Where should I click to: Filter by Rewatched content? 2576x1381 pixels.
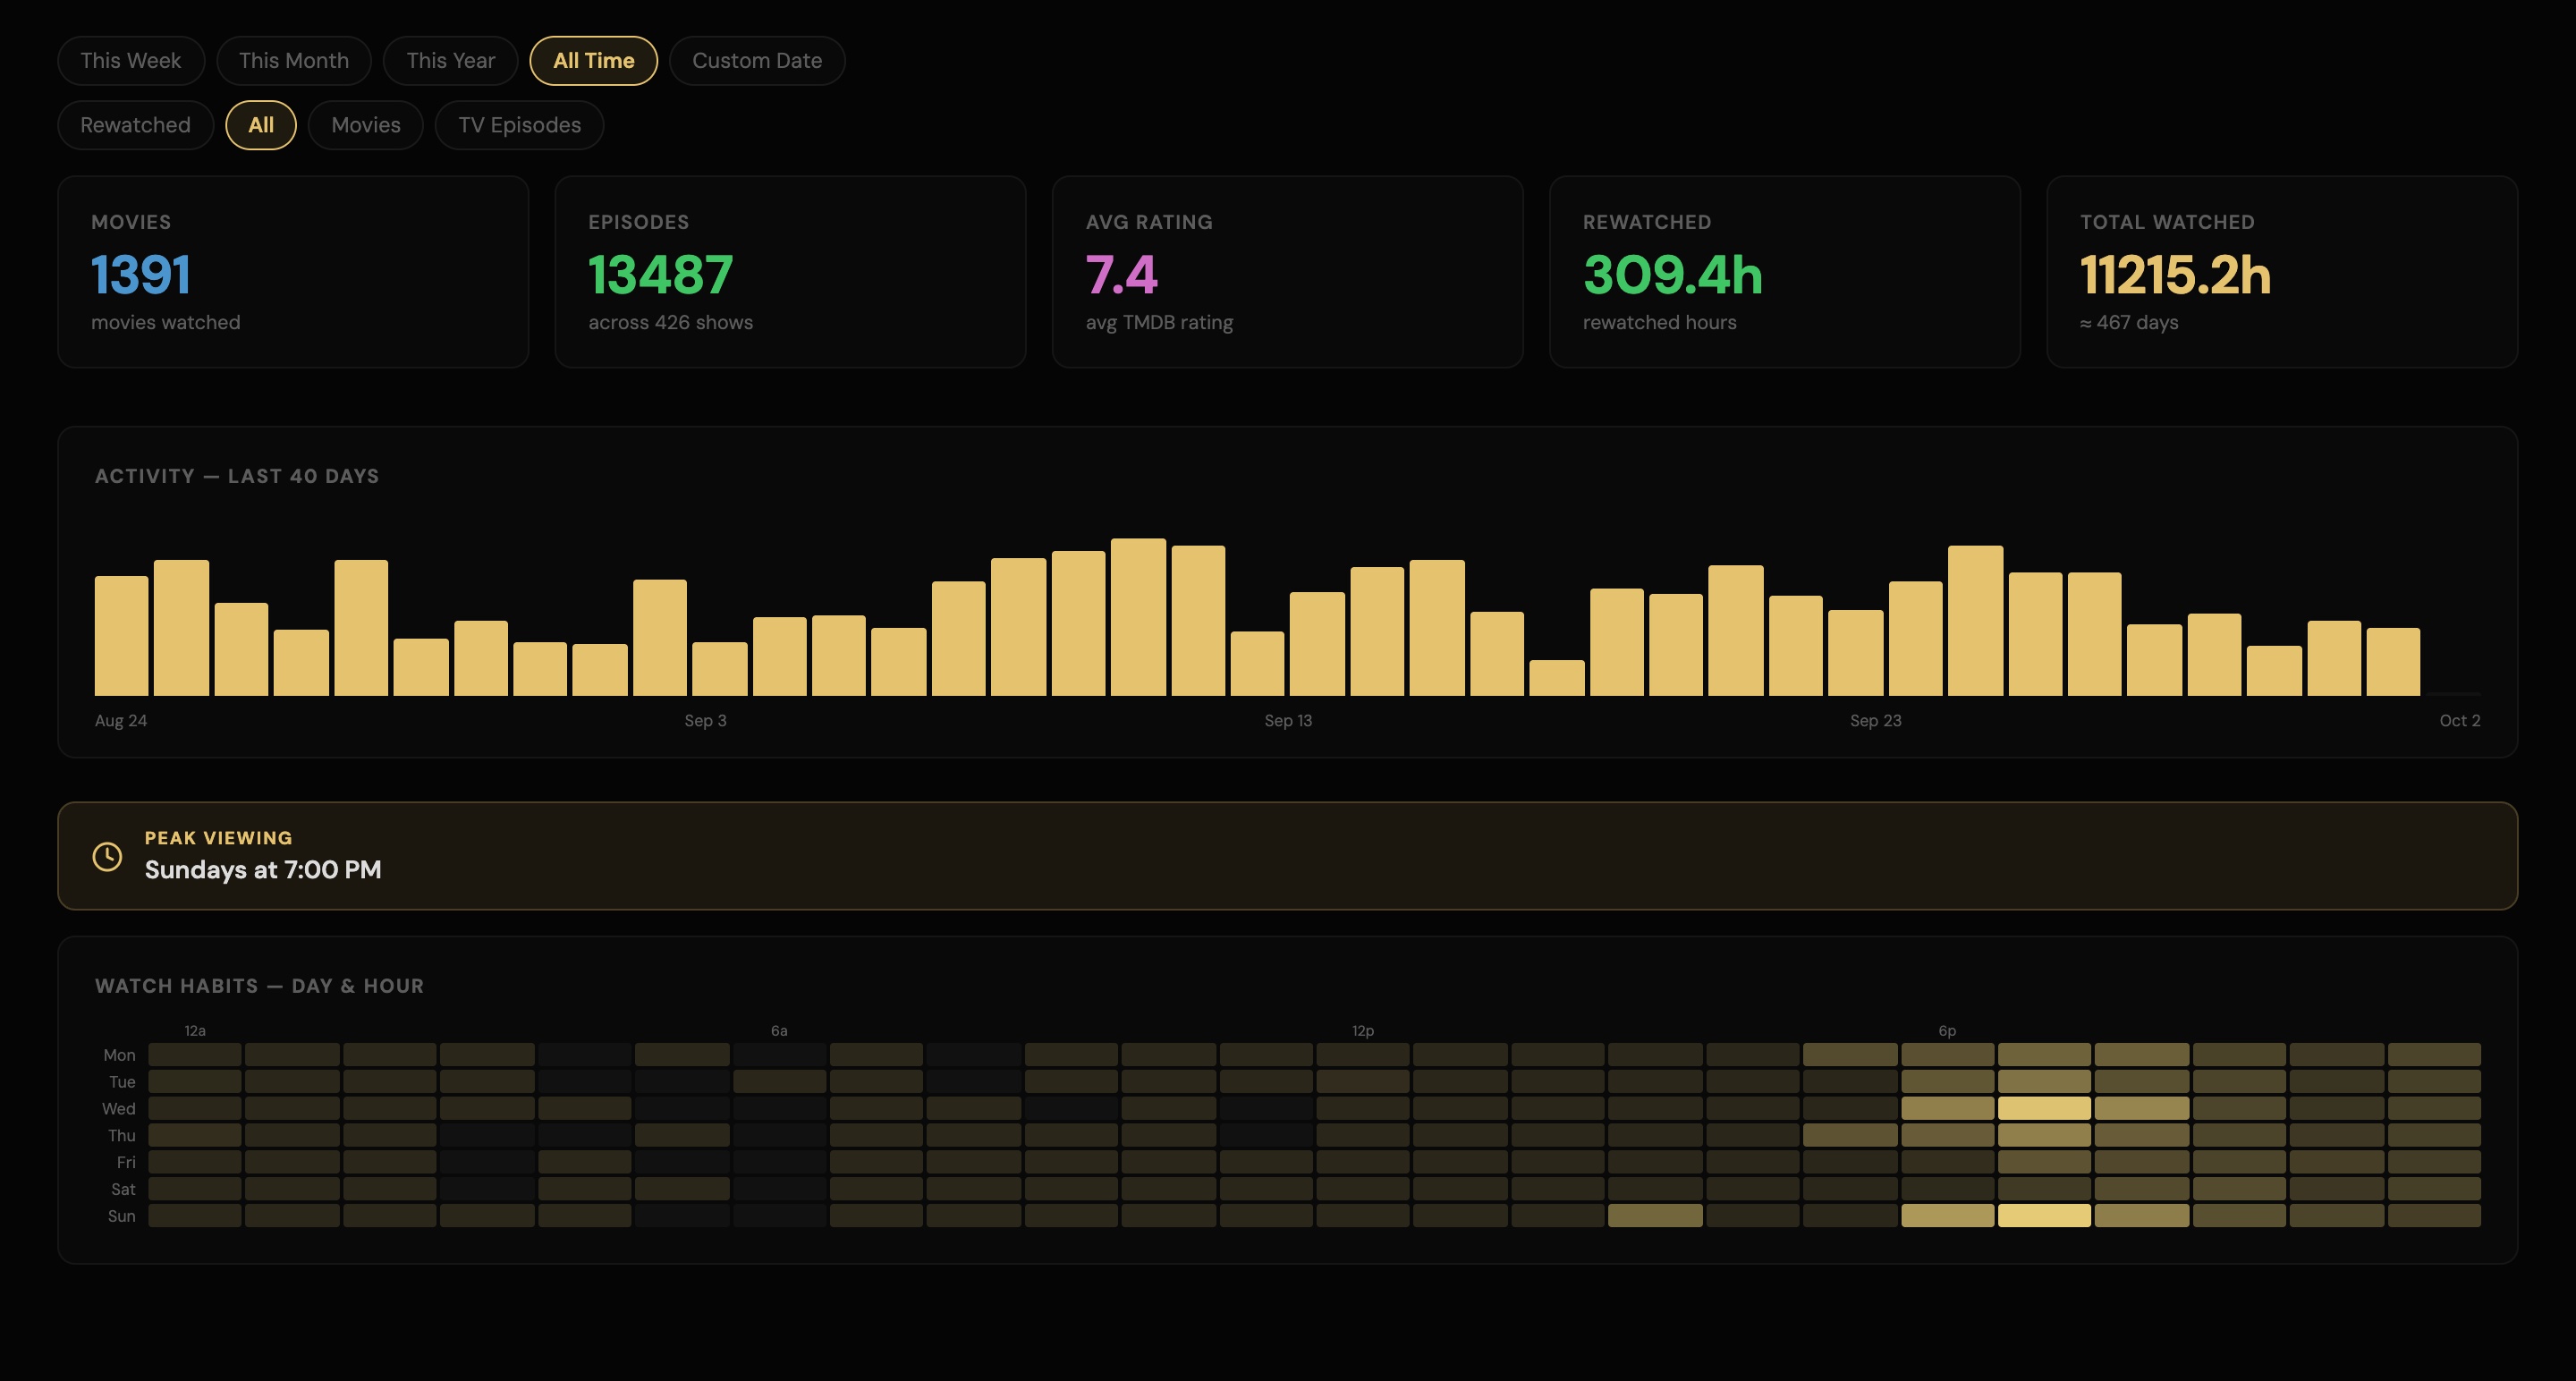(x=135, y=125)
